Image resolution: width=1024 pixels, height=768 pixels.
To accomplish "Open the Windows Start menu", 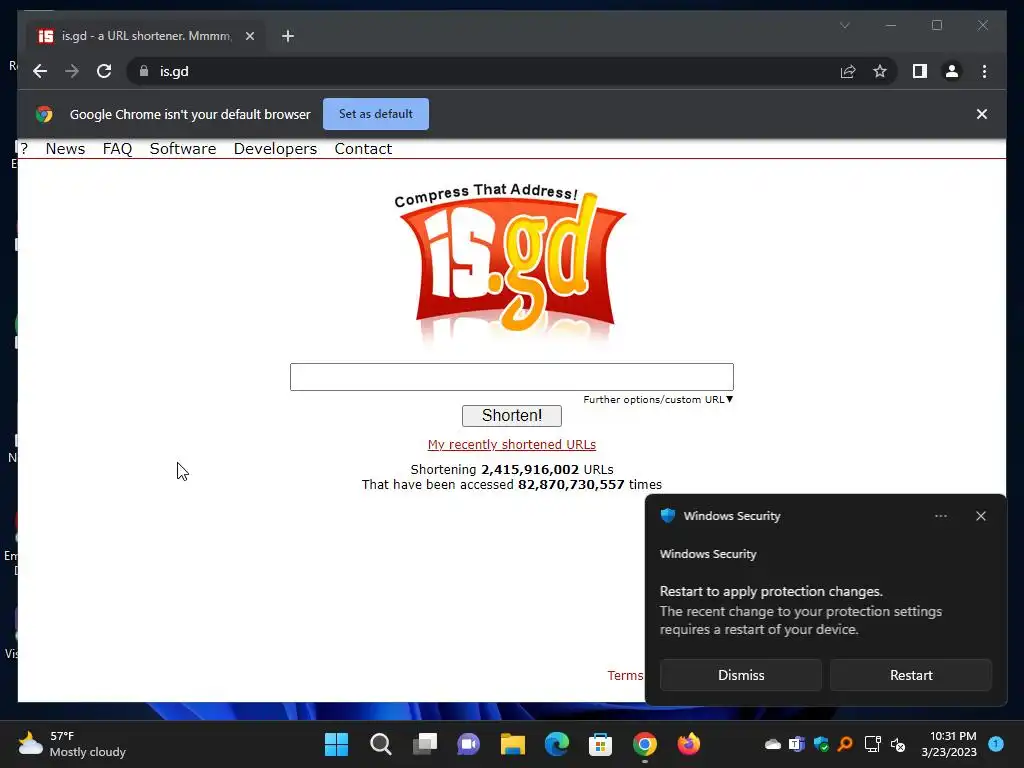I will tap(336, 744).
